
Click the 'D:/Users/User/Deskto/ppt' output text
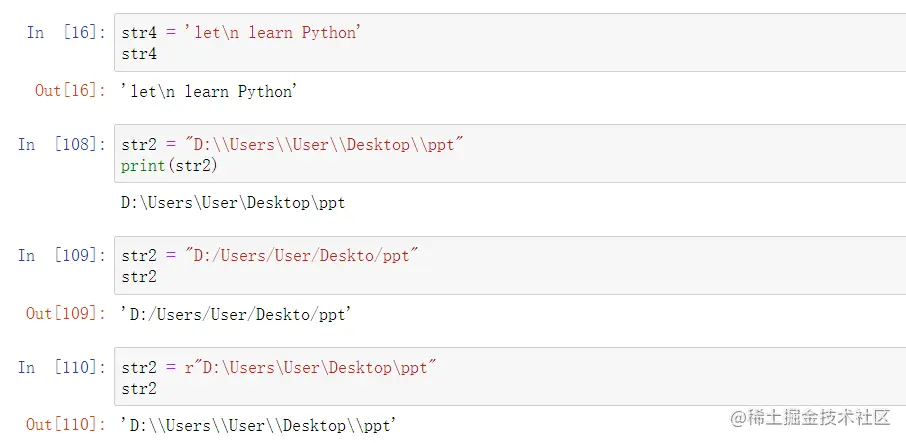click(235, 315)
